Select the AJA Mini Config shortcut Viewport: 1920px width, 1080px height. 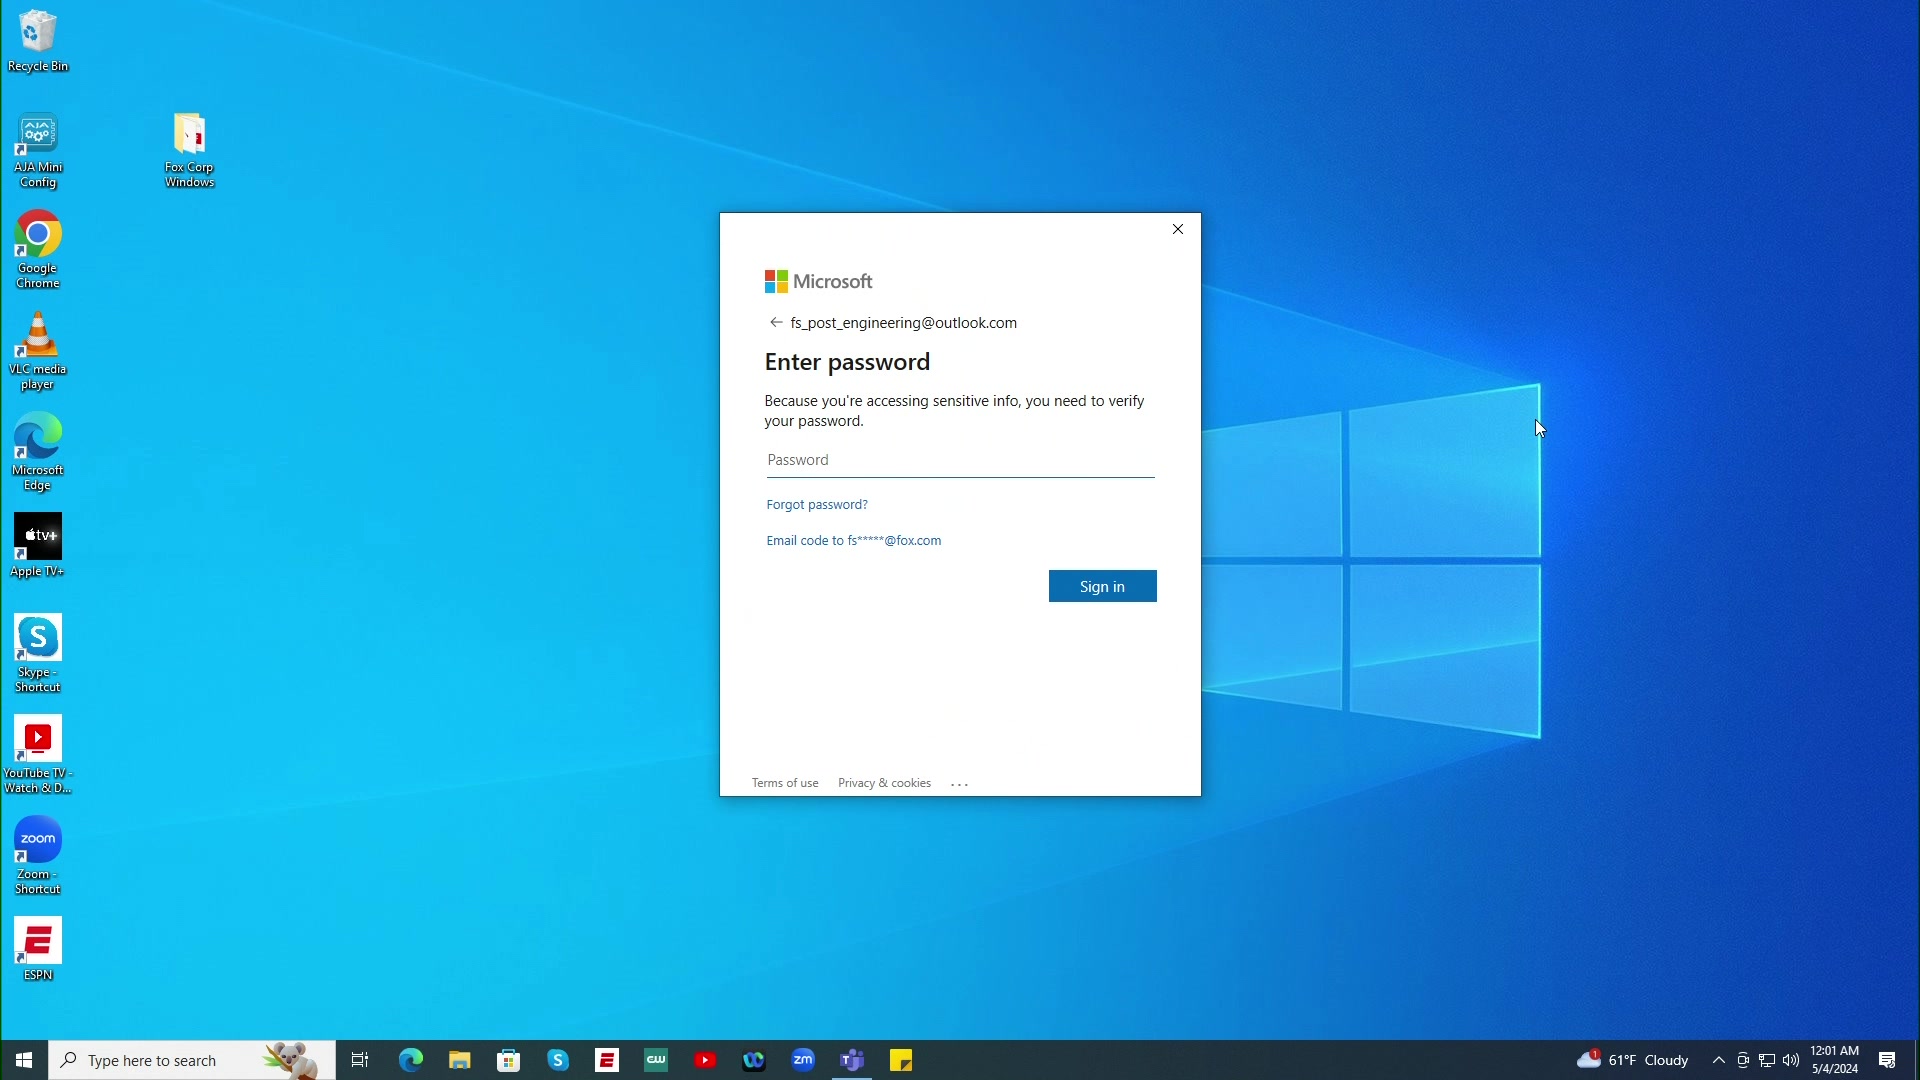point(38,151)
